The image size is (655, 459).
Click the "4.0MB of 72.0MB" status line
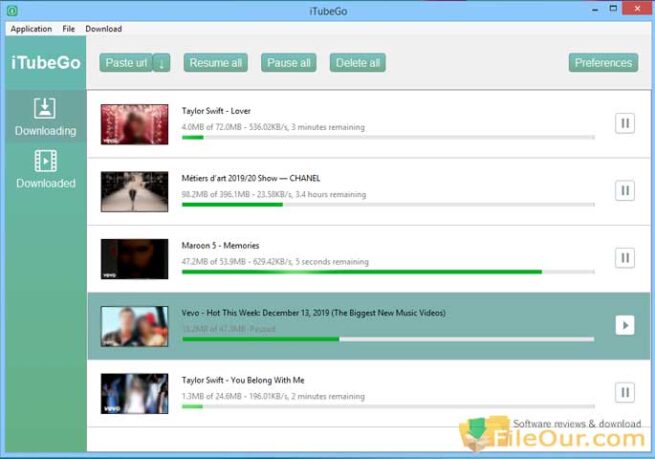pyautogui.click(x=273, y=127)
